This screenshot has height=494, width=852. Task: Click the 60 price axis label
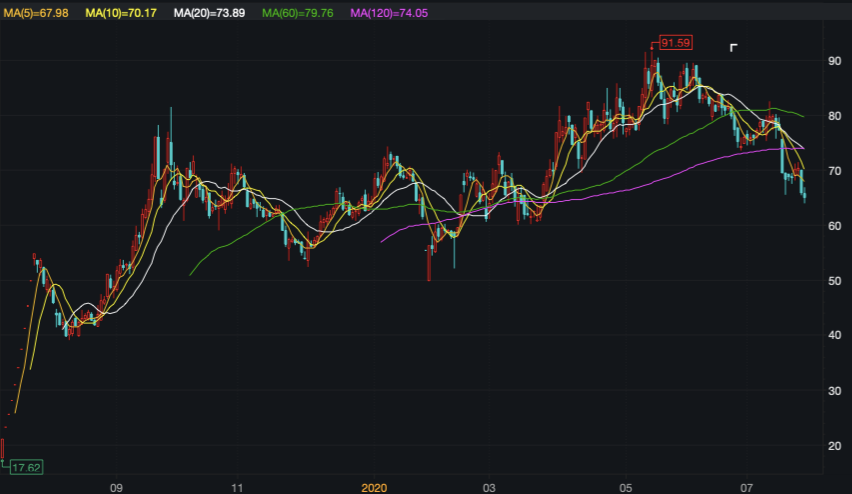tap(835, 226)
